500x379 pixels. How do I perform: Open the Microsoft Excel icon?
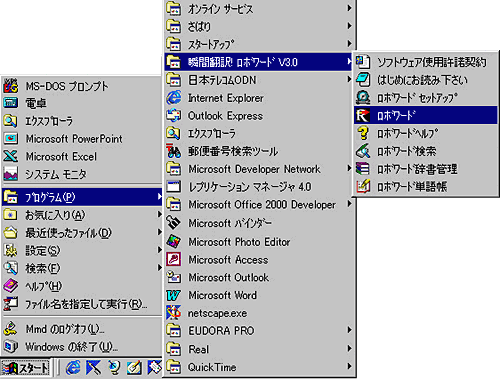(x=11, y=156)
